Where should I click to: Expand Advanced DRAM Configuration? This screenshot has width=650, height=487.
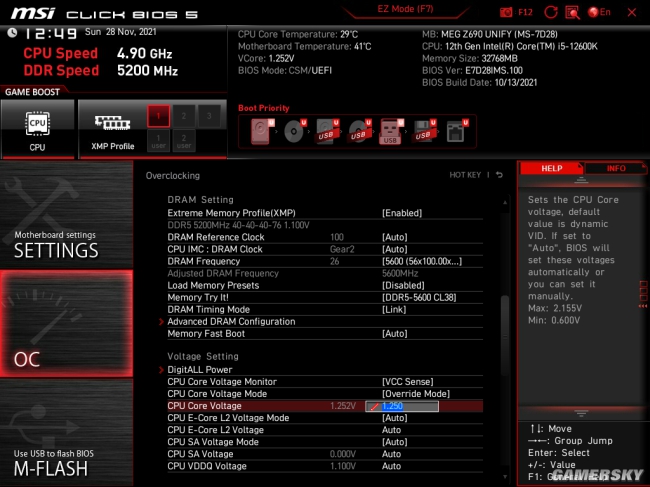tap(231, 322)
